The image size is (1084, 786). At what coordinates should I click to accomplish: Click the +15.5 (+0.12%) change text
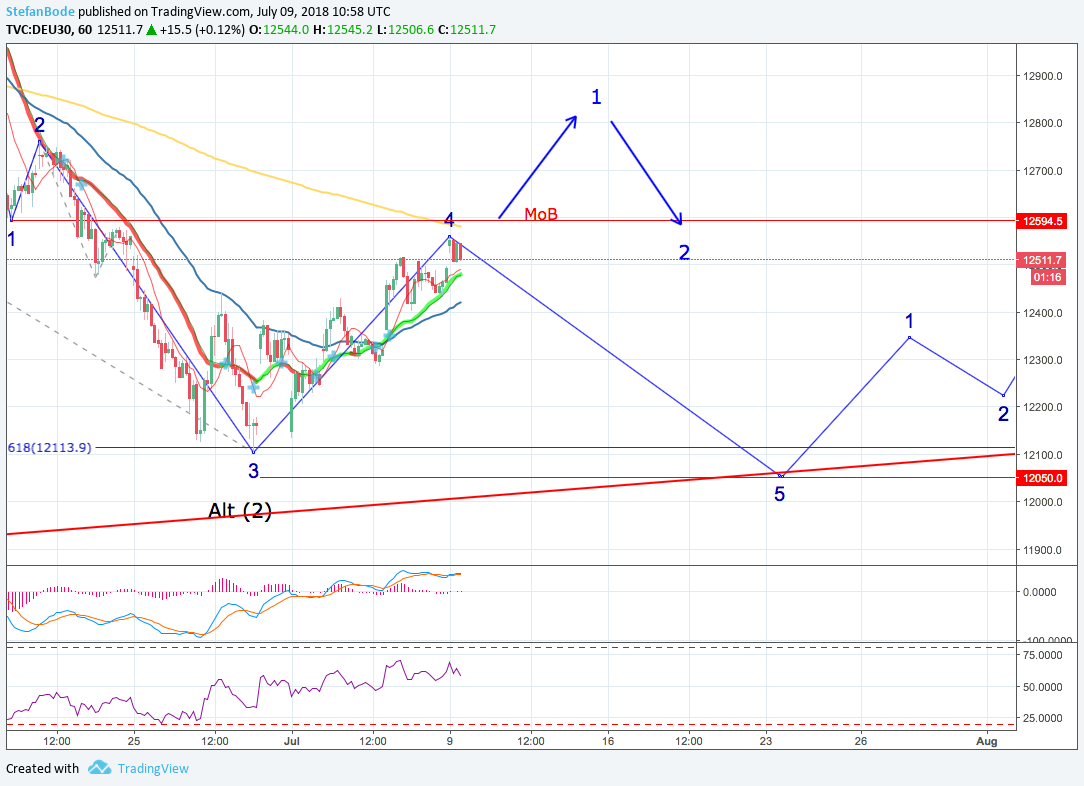tap(202, 30)
